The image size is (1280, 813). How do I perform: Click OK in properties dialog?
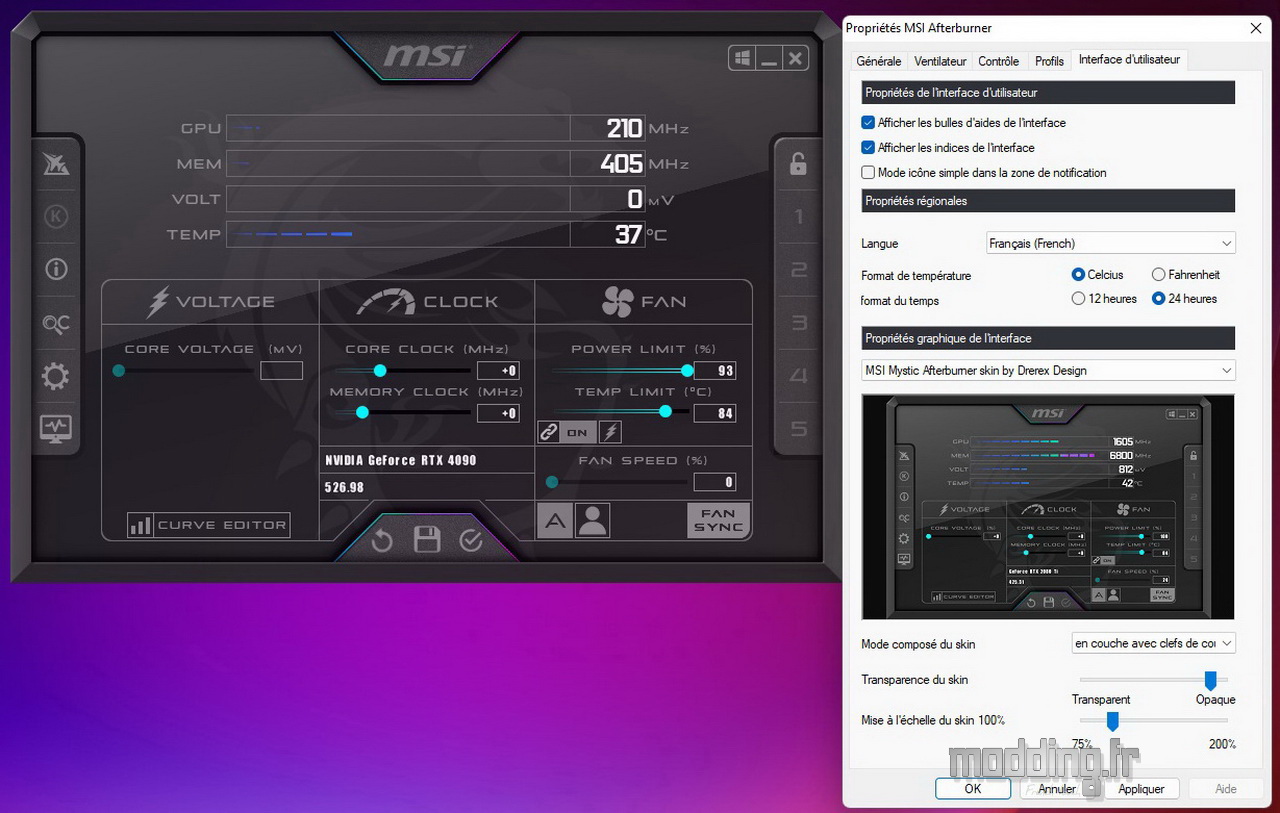click(973, 788)
